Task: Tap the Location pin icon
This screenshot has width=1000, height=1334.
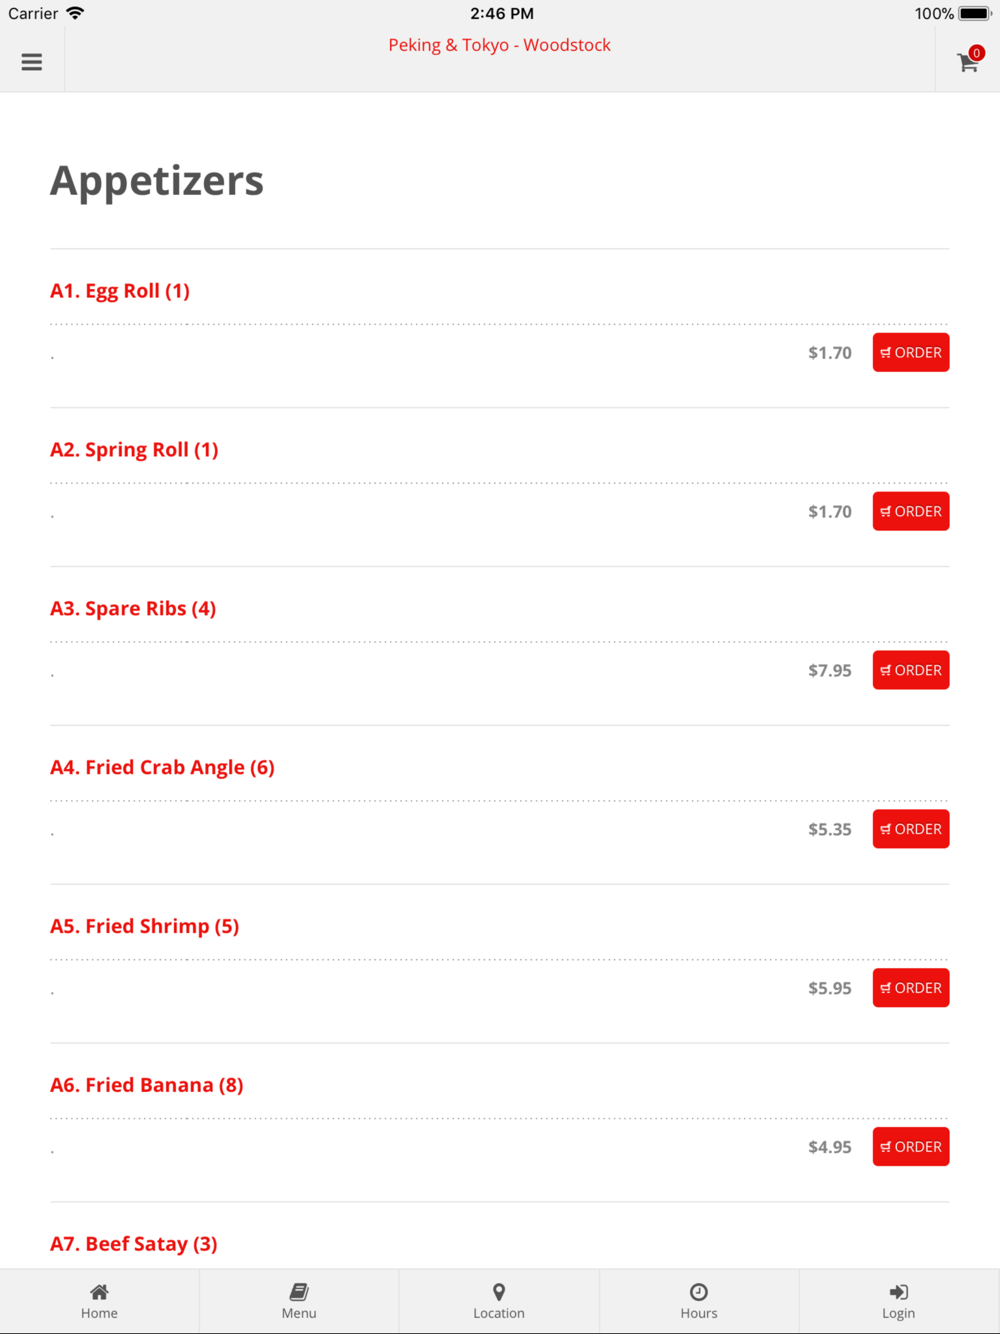Action: (x=499, y=1292)
